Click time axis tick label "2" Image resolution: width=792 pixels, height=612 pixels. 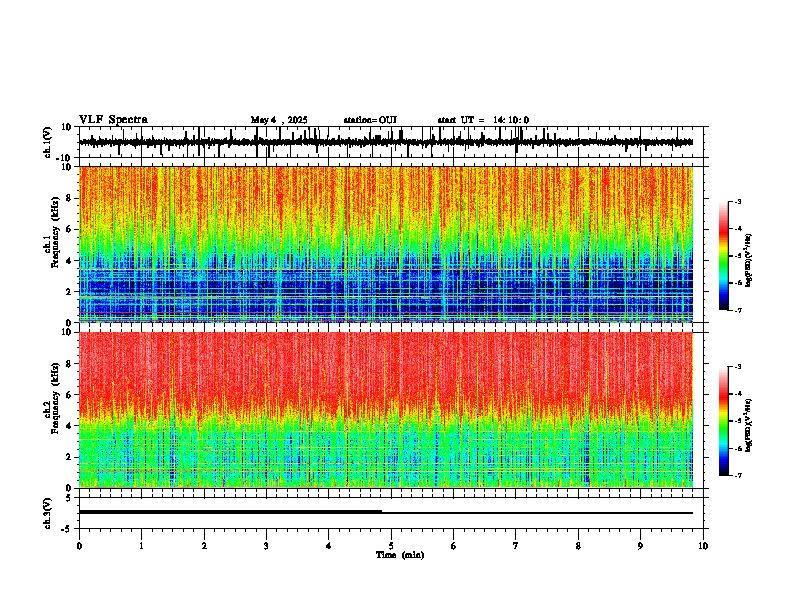204,546
